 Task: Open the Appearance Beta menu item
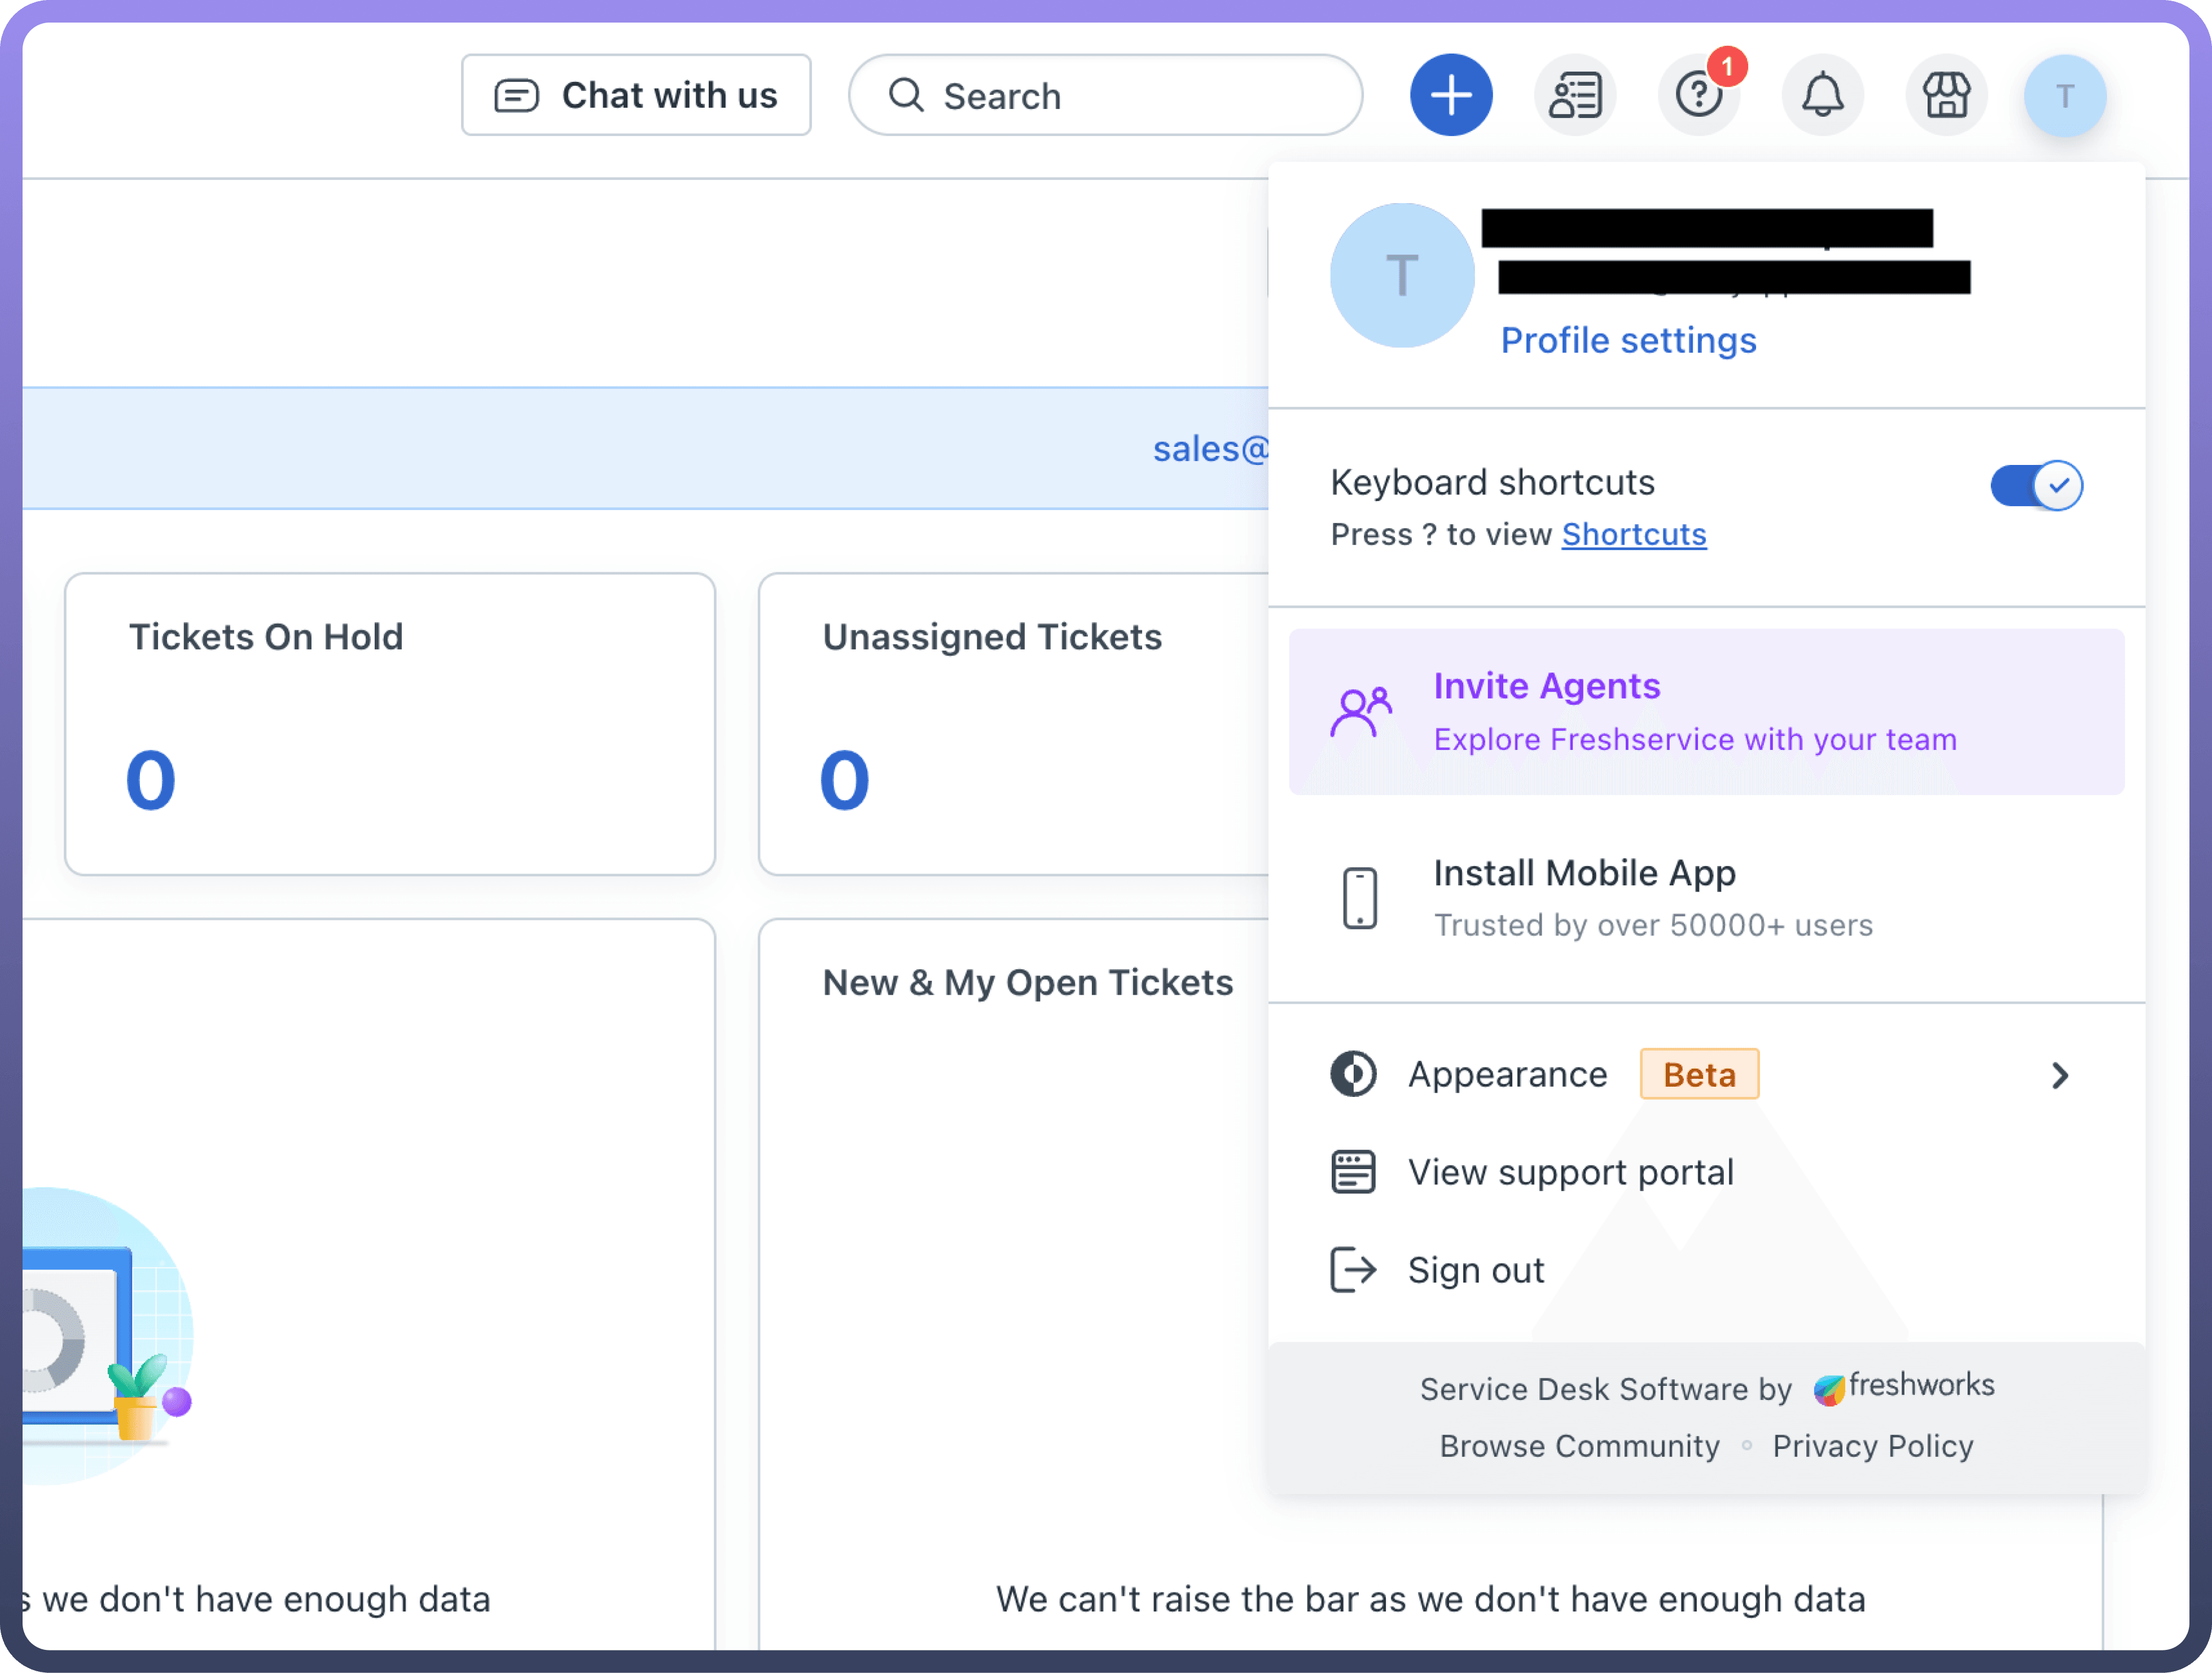1508,1075
